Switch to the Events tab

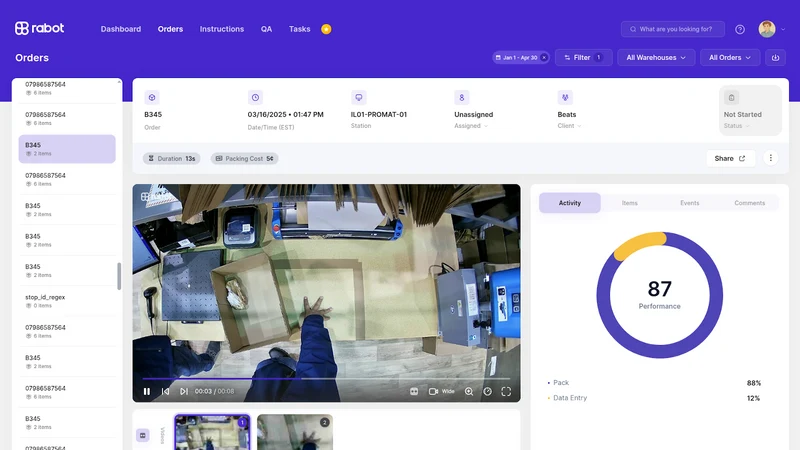click(x=689, y=203)
